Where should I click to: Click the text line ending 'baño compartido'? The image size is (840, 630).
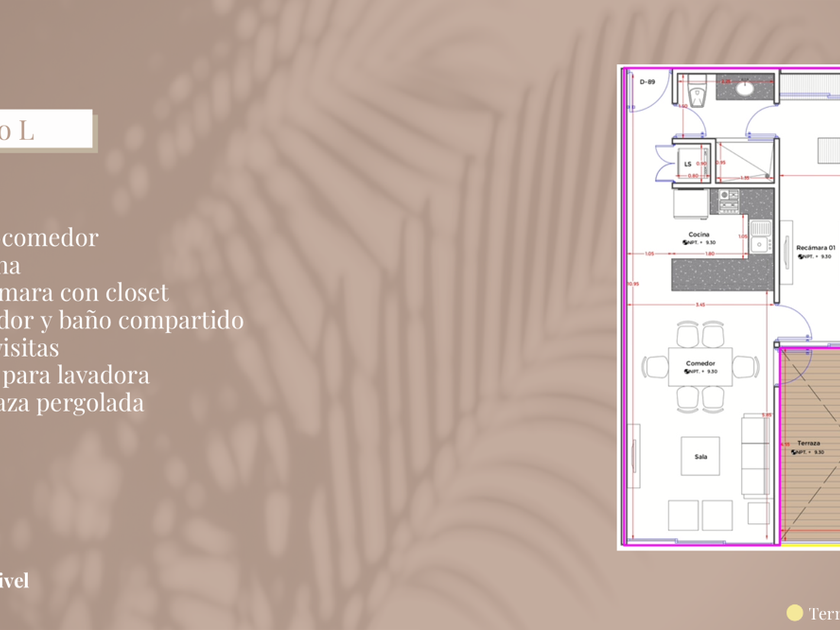pos(122,320)
